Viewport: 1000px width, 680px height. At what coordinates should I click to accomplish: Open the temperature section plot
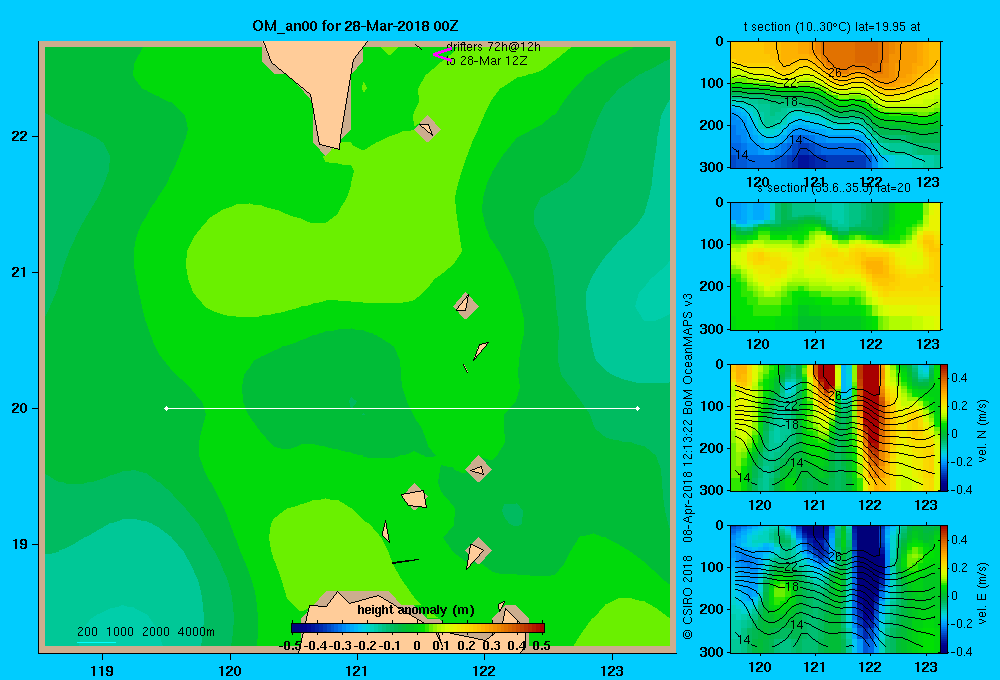coord(835,105)
